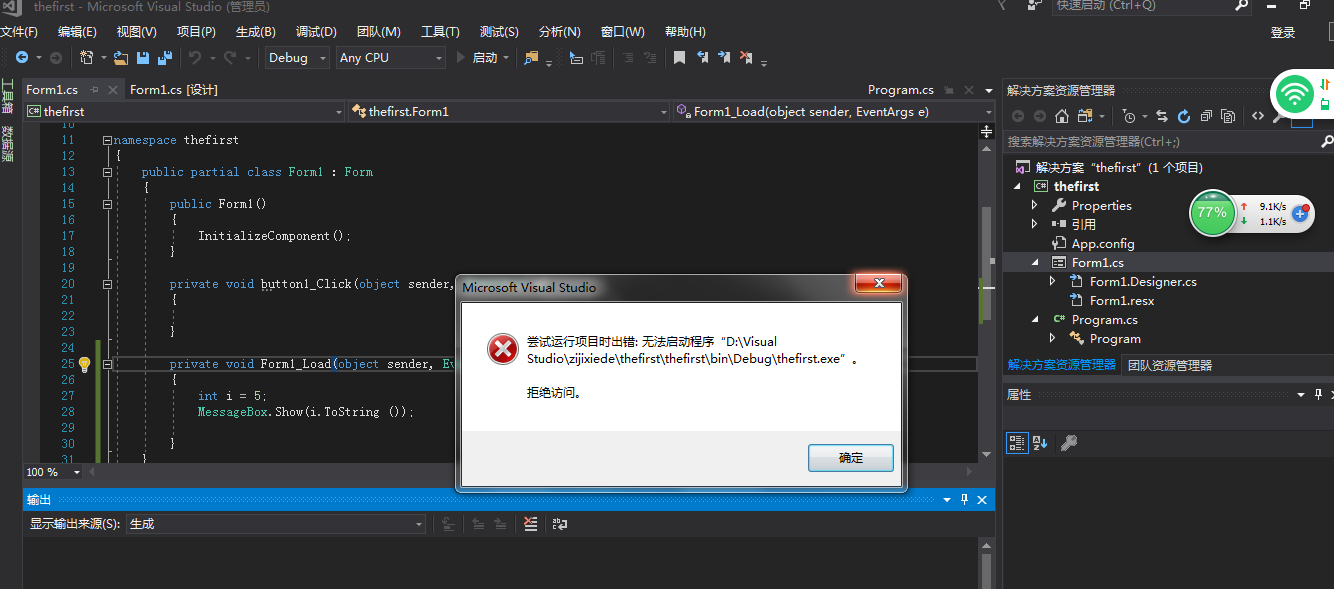
Task: Click the red error icon in dialog
Action: click(x=501, y=348)
